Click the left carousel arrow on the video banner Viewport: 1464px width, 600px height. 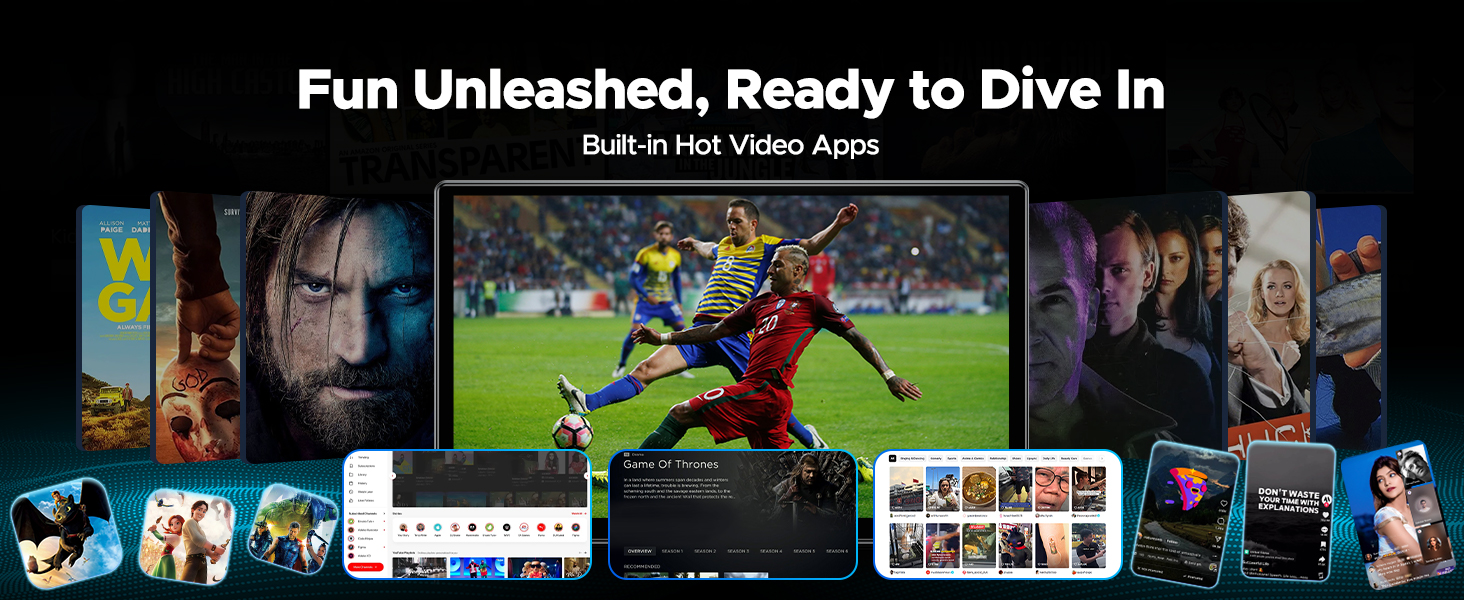click(x=393, y=475)
